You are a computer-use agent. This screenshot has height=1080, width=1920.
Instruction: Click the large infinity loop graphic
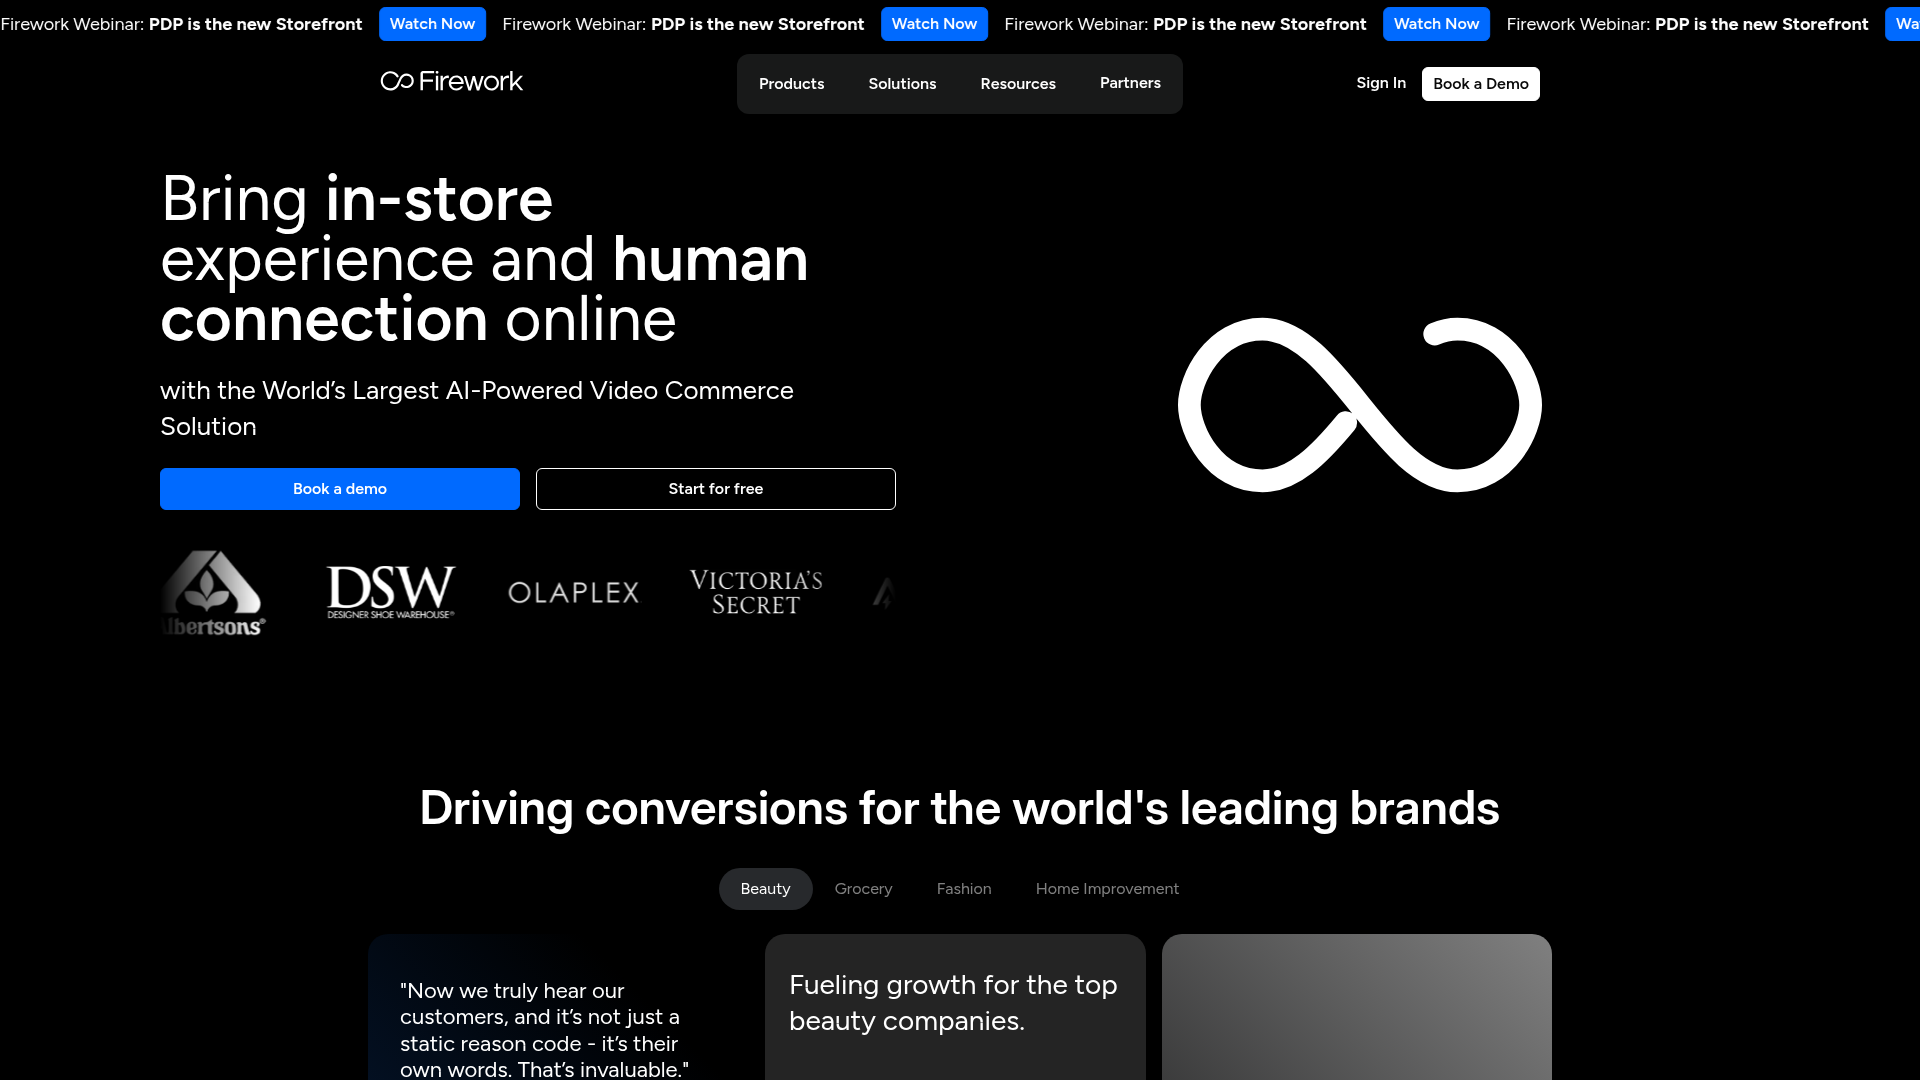(x=1359, y=405)
